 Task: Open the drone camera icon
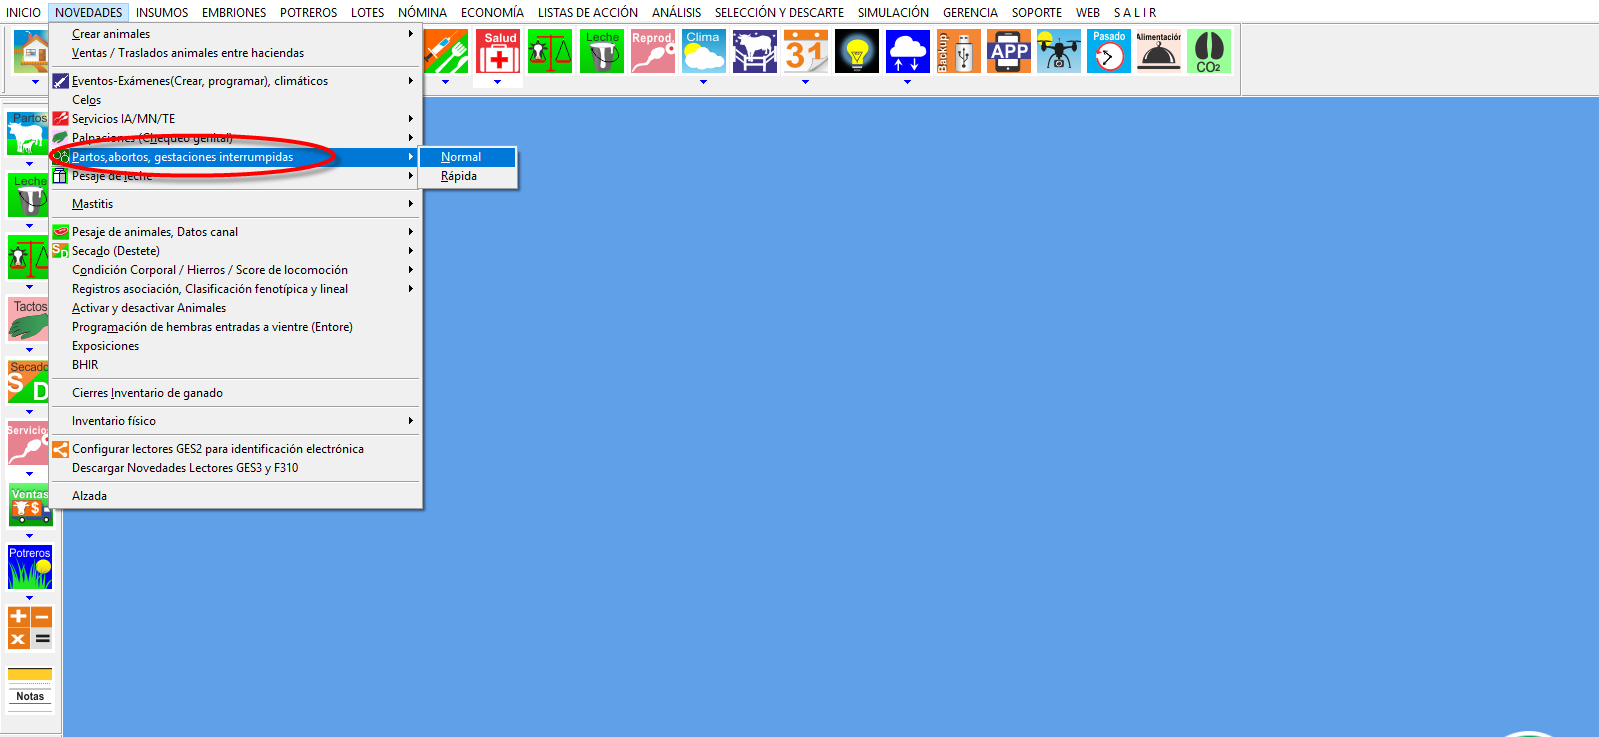[x=1058, y=51]
